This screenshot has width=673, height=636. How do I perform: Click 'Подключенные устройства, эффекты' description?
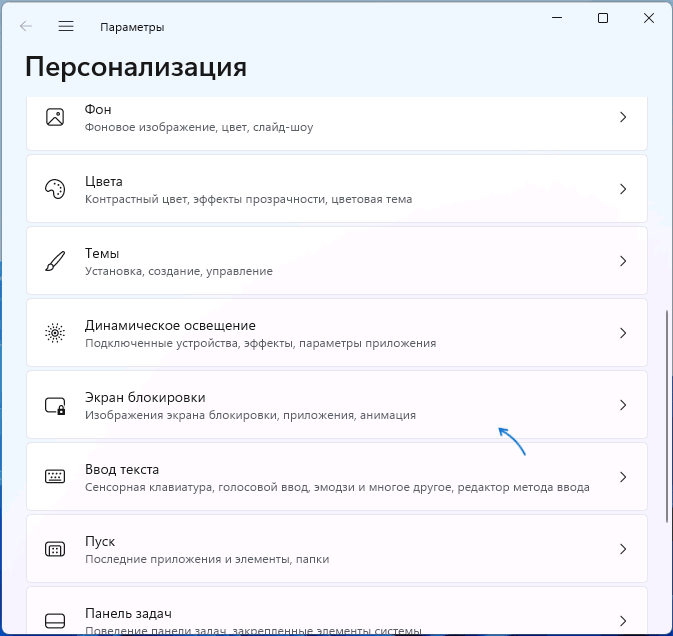261,343
